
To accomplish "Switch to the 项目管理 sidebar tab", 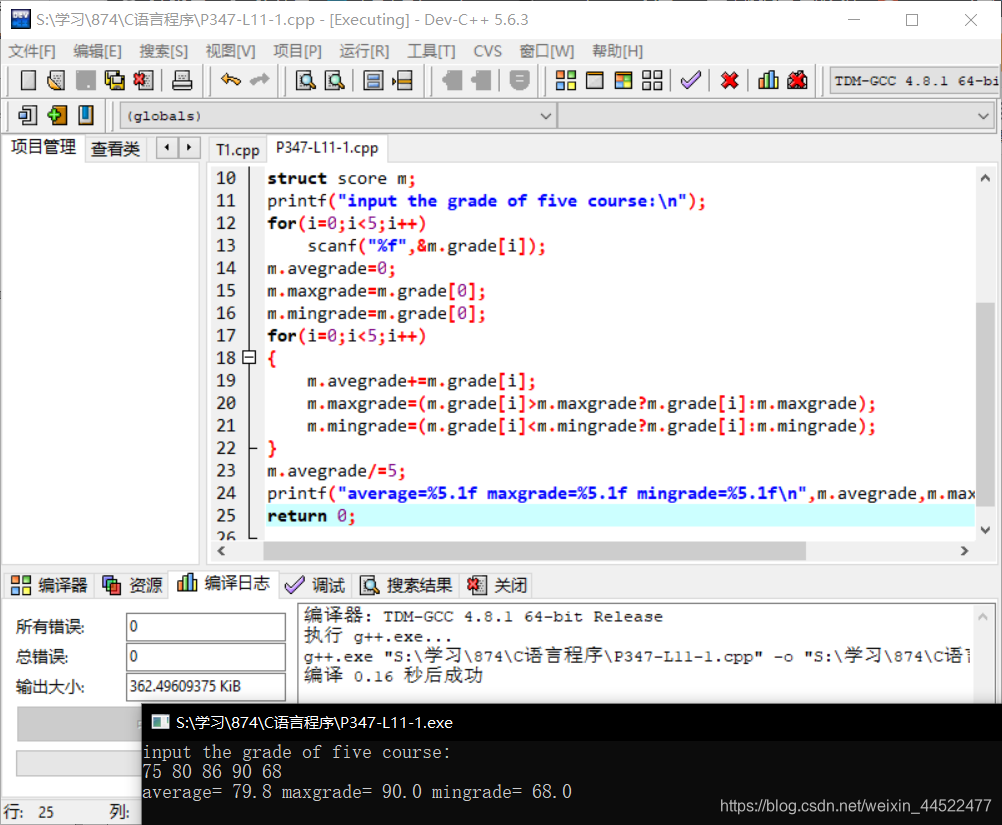I will pyautogui.click(x=43, y=147).
